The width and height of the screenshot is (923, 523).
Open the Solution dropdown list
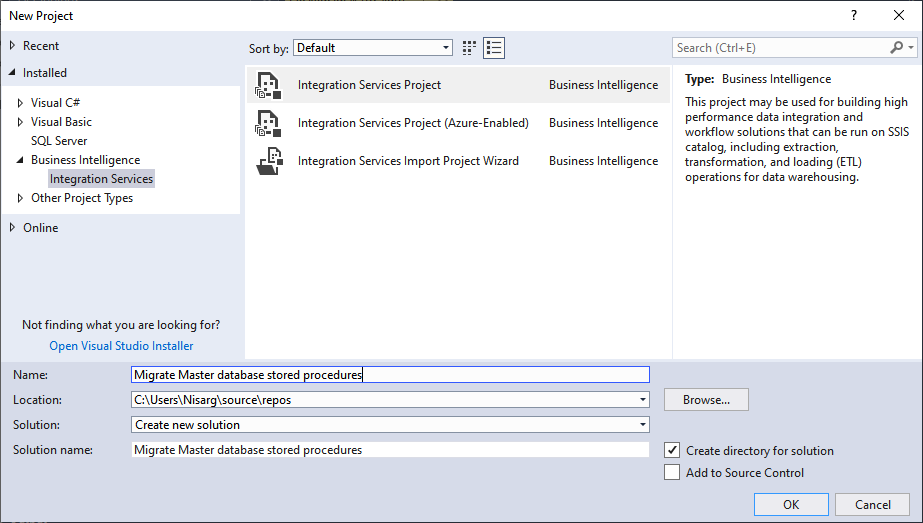click(642, 425)
